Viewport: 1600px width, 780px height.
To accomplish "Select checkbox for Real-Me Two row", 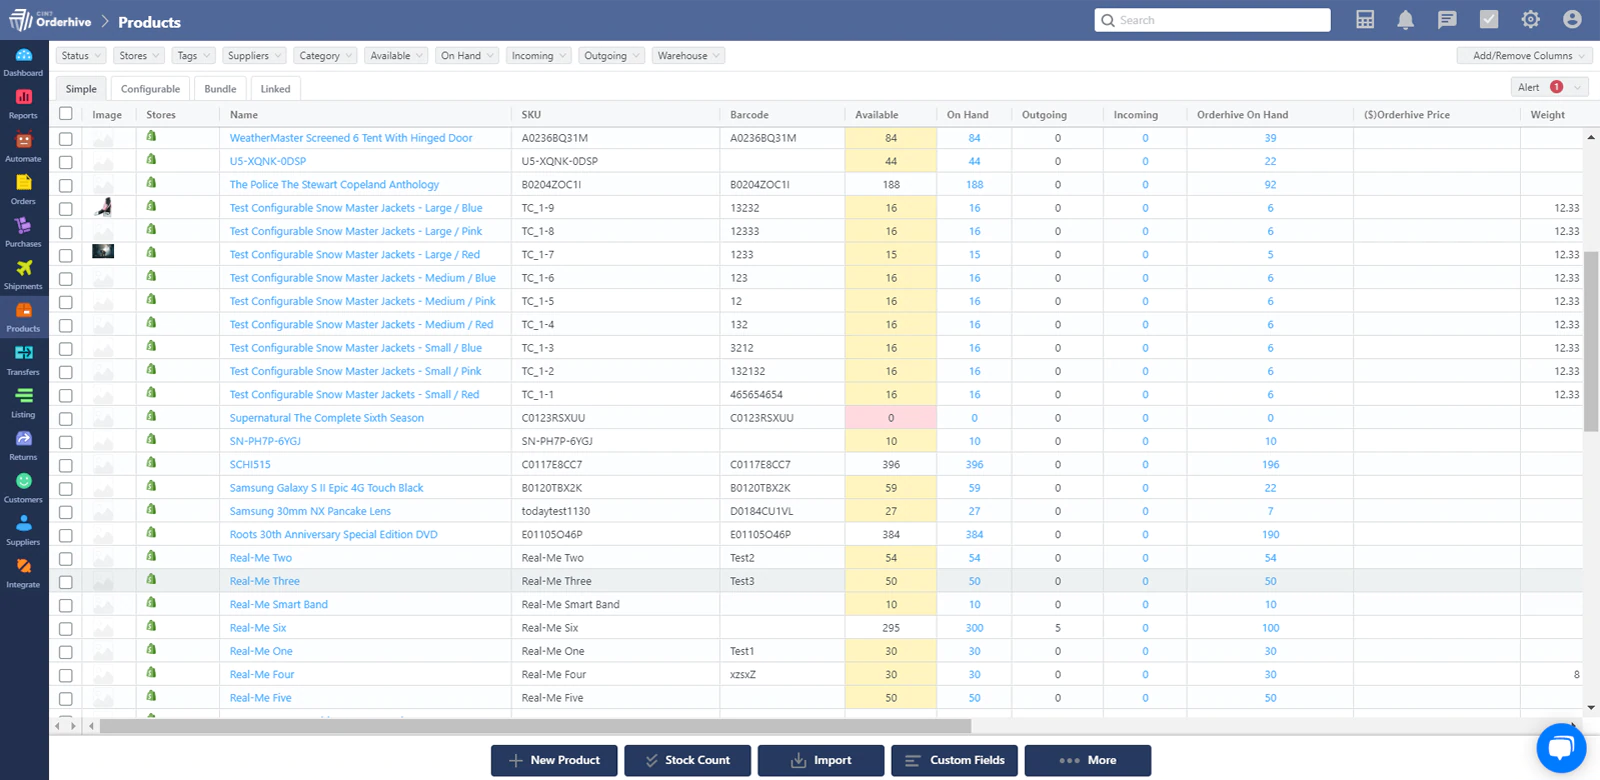I will (66, 559).
